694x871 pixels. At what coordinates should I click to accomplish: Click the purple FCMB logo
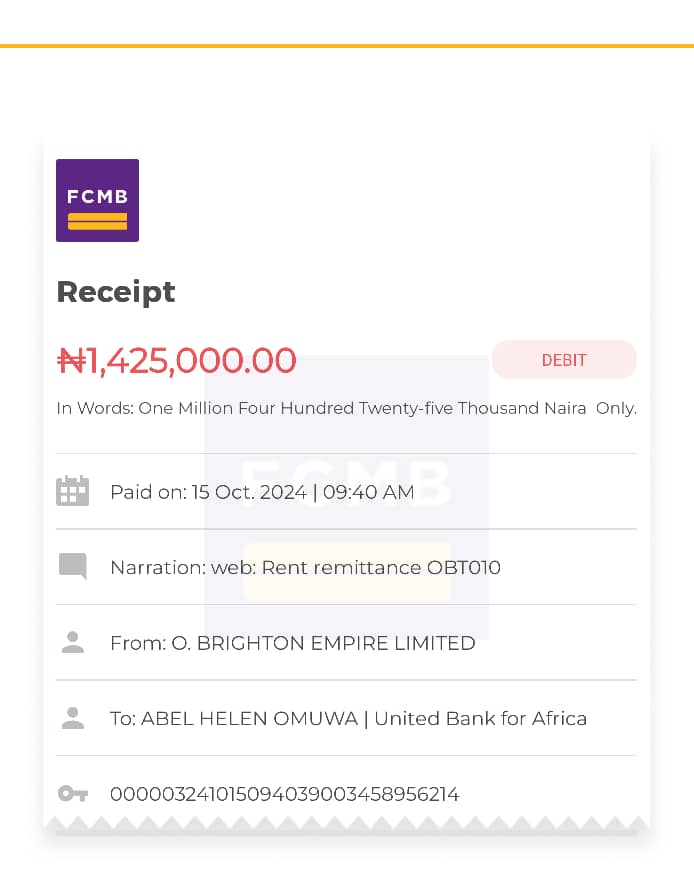(x=97, y=200)
